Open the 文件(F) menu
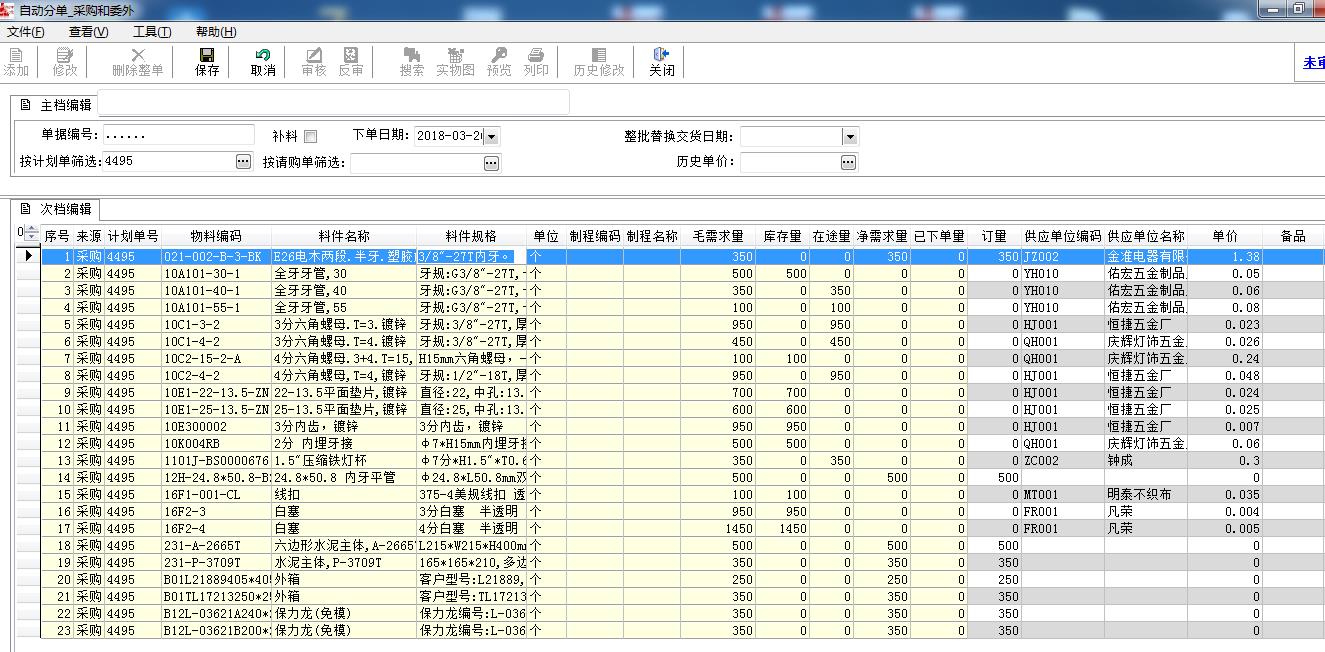Screen dimensions: 1325x652 pos(26,32)
